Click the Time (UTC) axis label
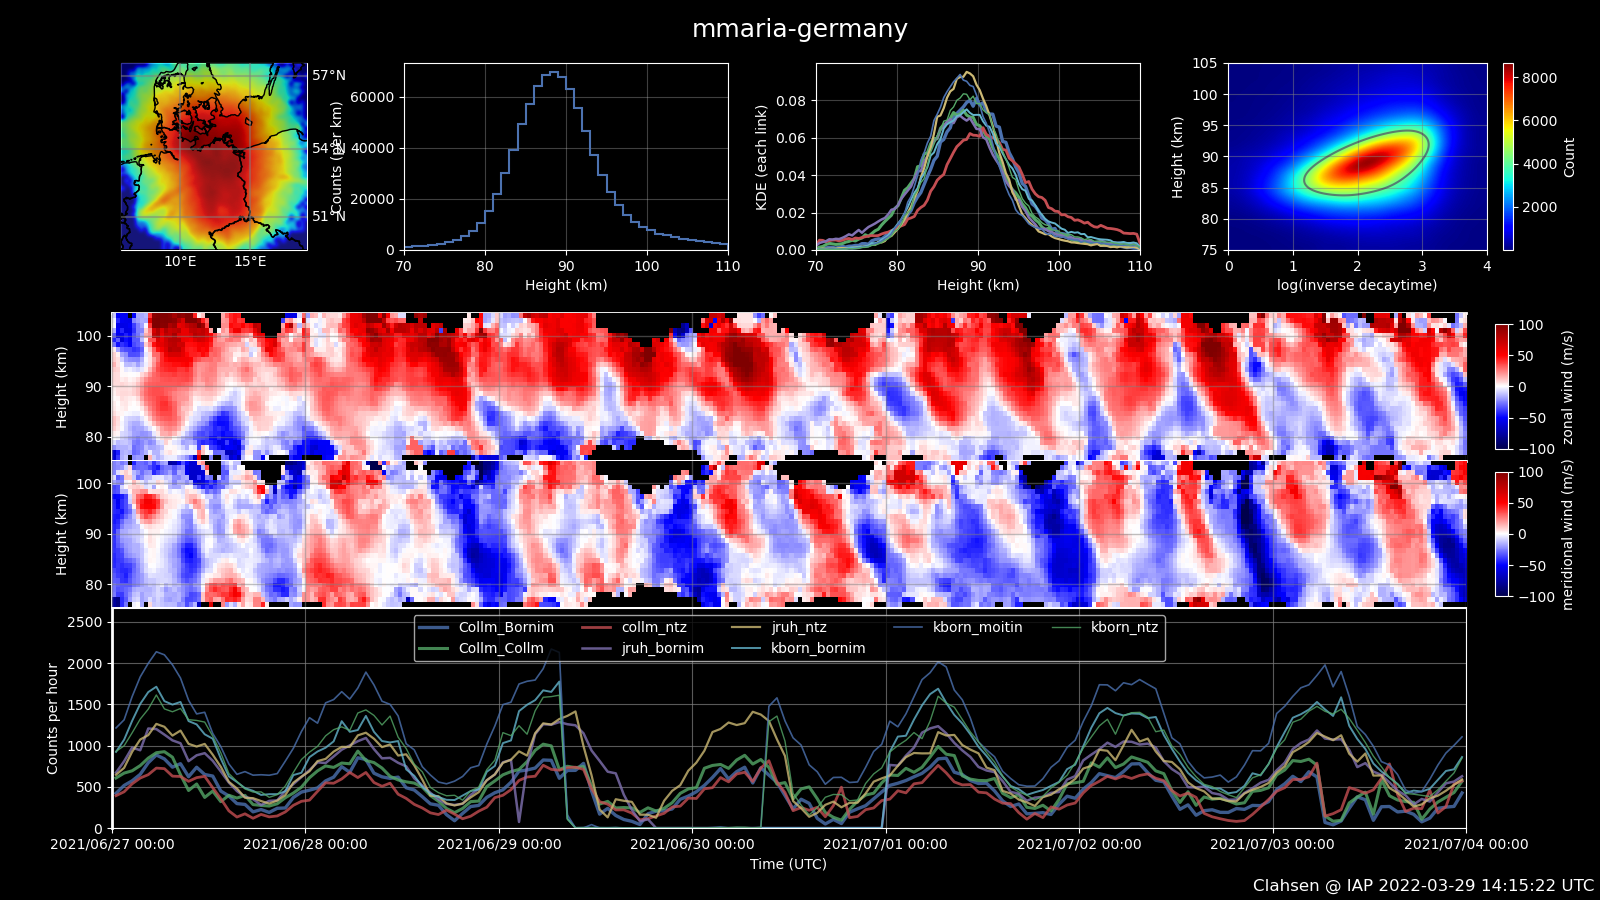The width and height of the screenshot is (1600, 900). coord(789,864)
